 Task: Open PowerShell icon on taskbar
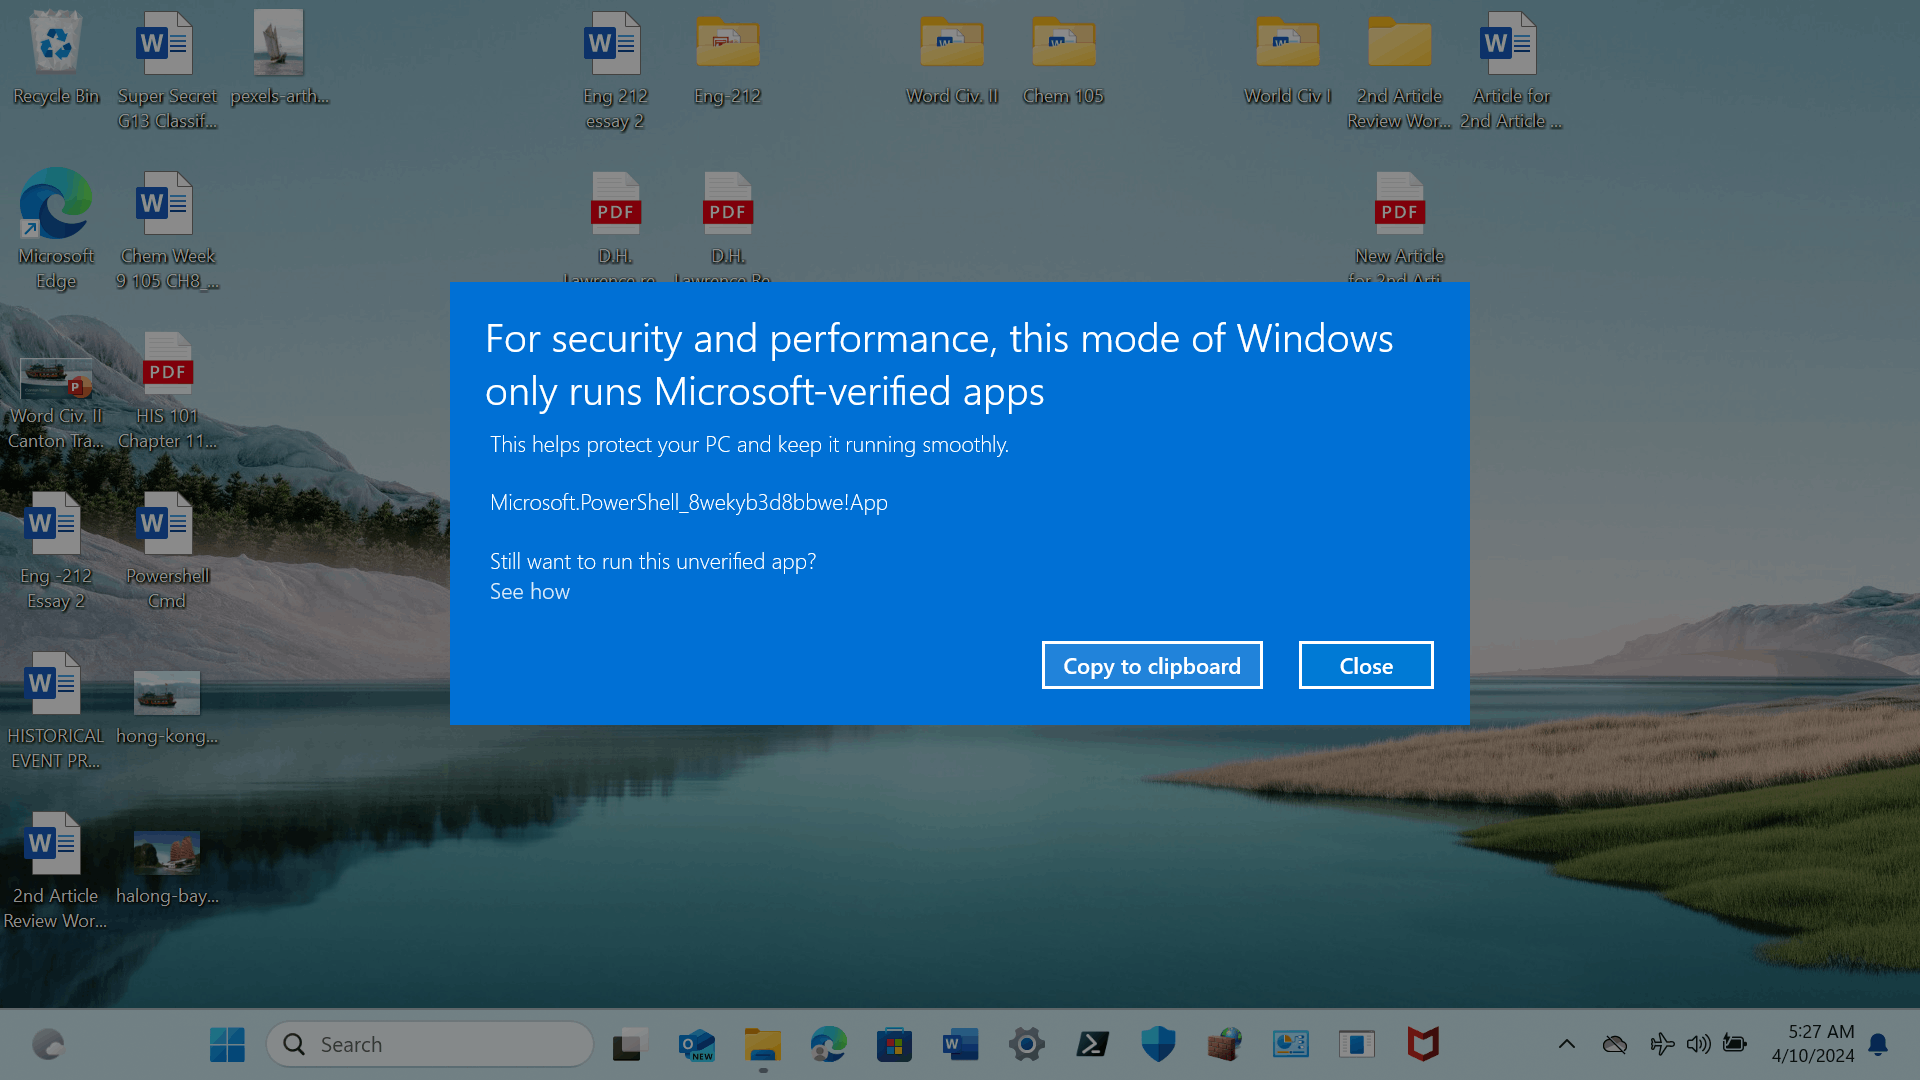click(1092, 1045)
